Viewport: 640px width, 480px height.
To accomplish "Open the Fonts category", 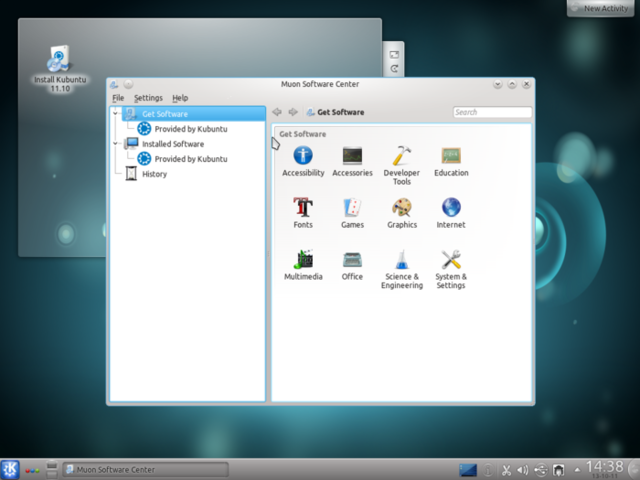I will [303, 213].
